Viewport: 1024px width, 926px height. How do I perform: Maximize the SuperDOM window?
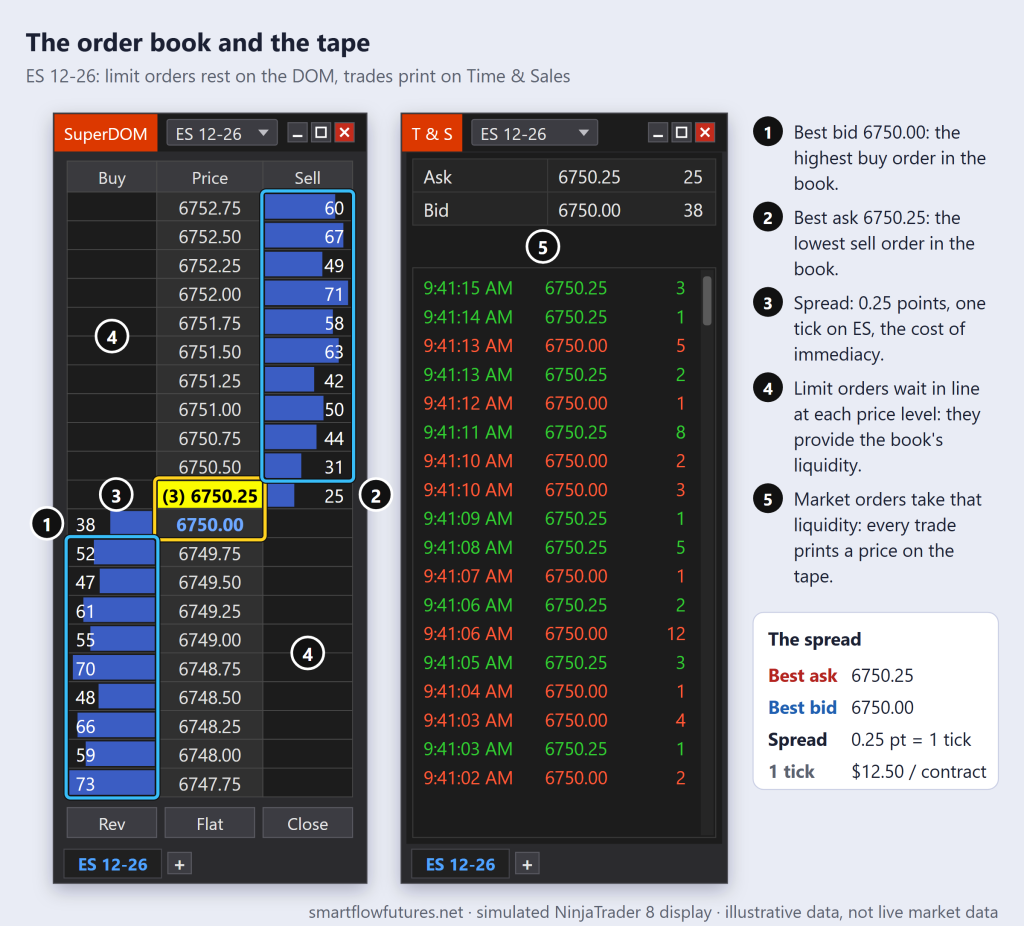point(321,133)
